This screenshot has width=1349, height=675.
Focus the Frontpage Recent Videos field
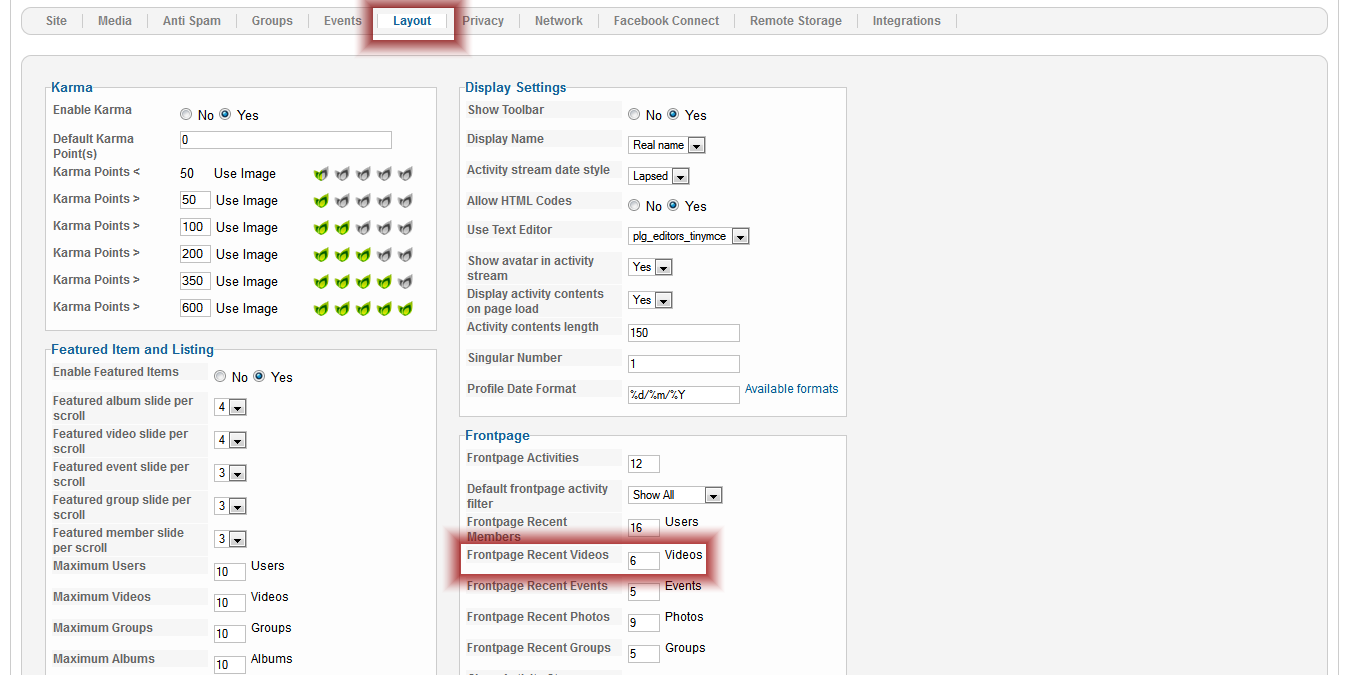click(643, 561)
